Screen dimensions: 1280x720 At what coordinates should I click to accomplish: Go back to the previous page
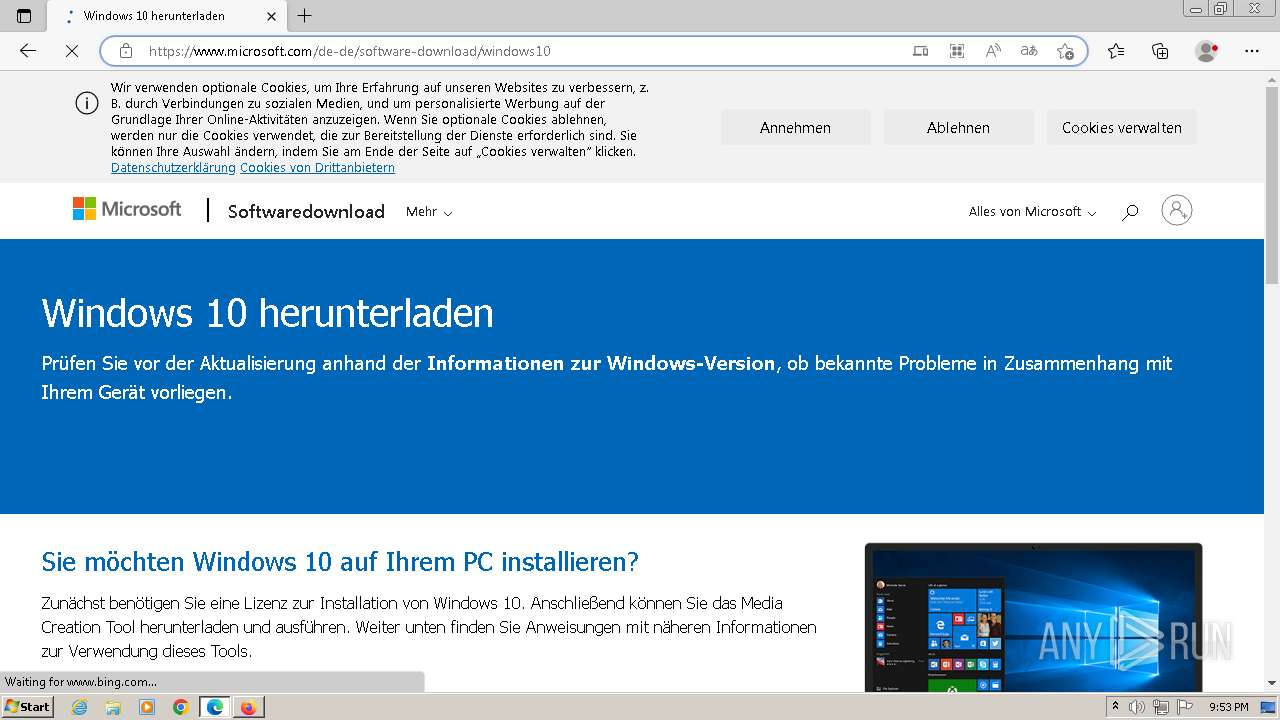[28, 51]
